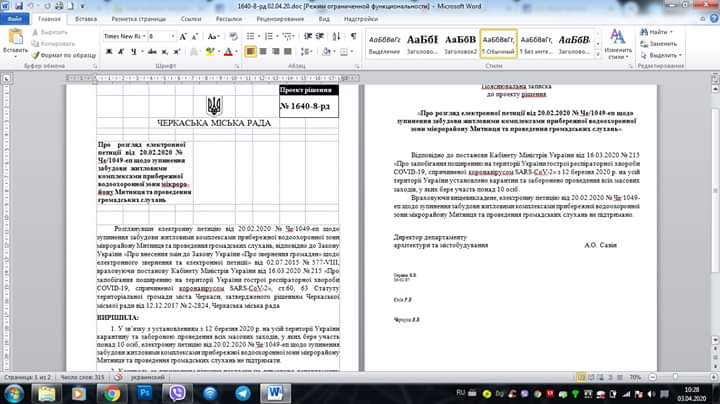Apply the Заголовок 2 style
Image resolution: width=720 pixels, height=404 pixels.
(x=461, y=44)
